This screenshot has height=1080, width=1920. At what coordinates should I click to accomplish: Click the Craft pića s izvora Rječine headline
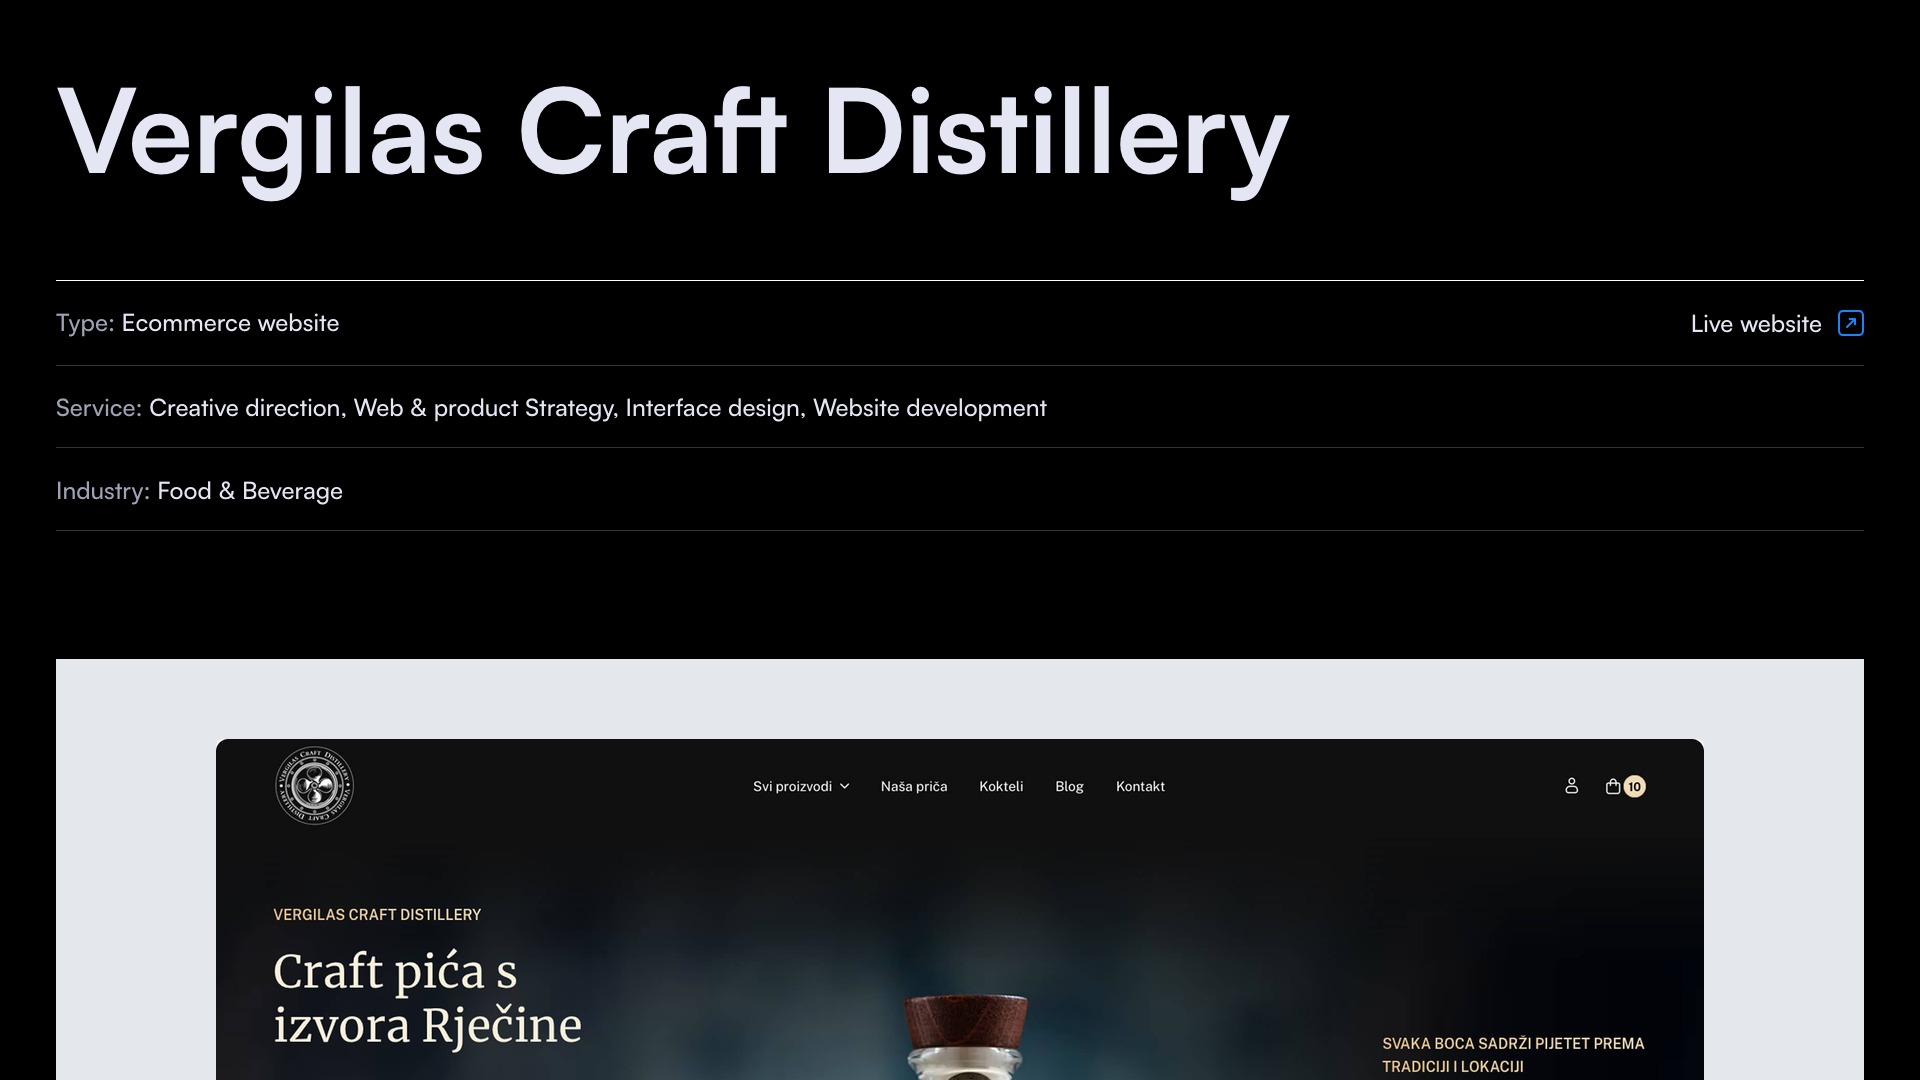(427, 999)
